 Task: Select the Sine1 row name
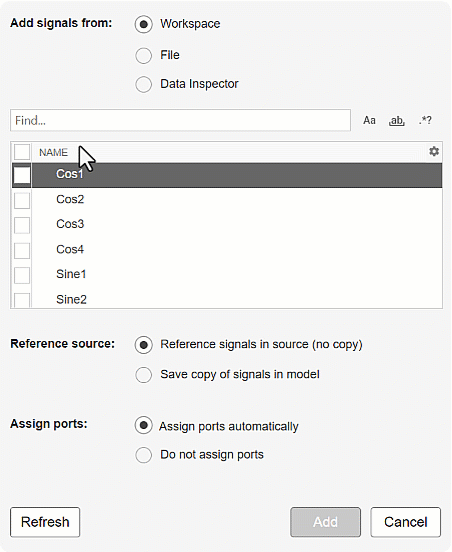pyautogui.click(x=71, y=274)
